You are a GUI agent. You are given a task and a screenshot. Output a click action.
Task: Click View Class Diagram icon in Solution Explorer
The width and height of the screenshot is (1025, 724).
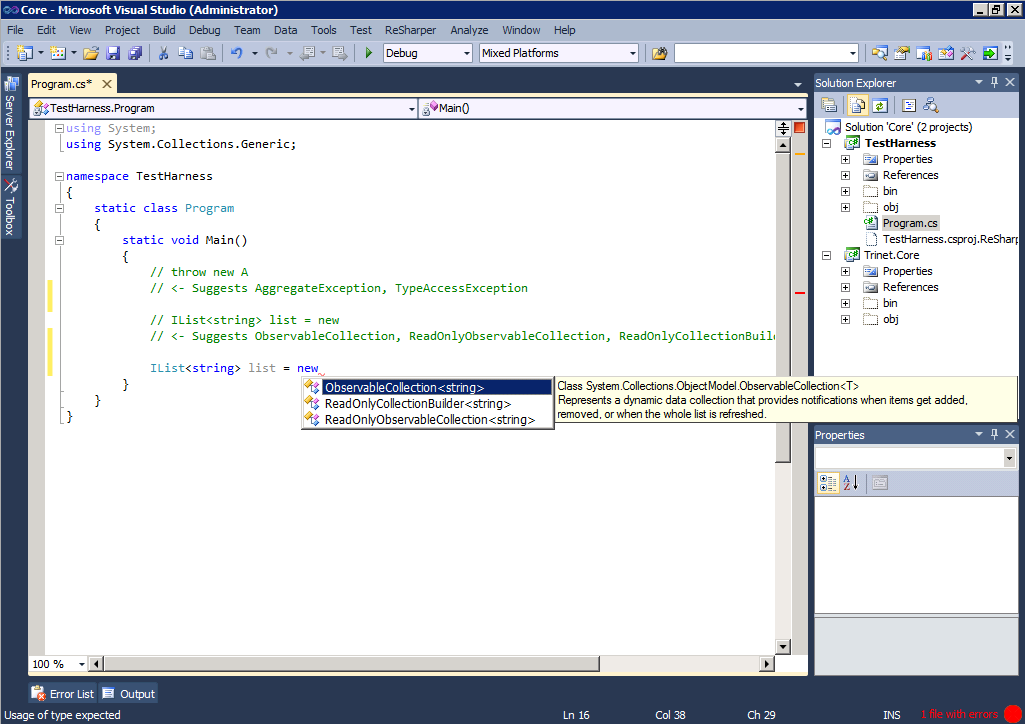[931, 105]
